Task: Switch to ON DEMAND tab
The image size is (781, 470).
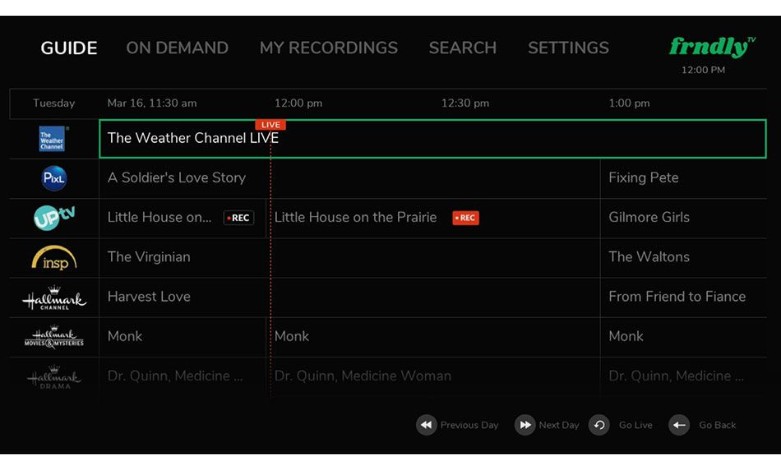Action: coord(177,48)
